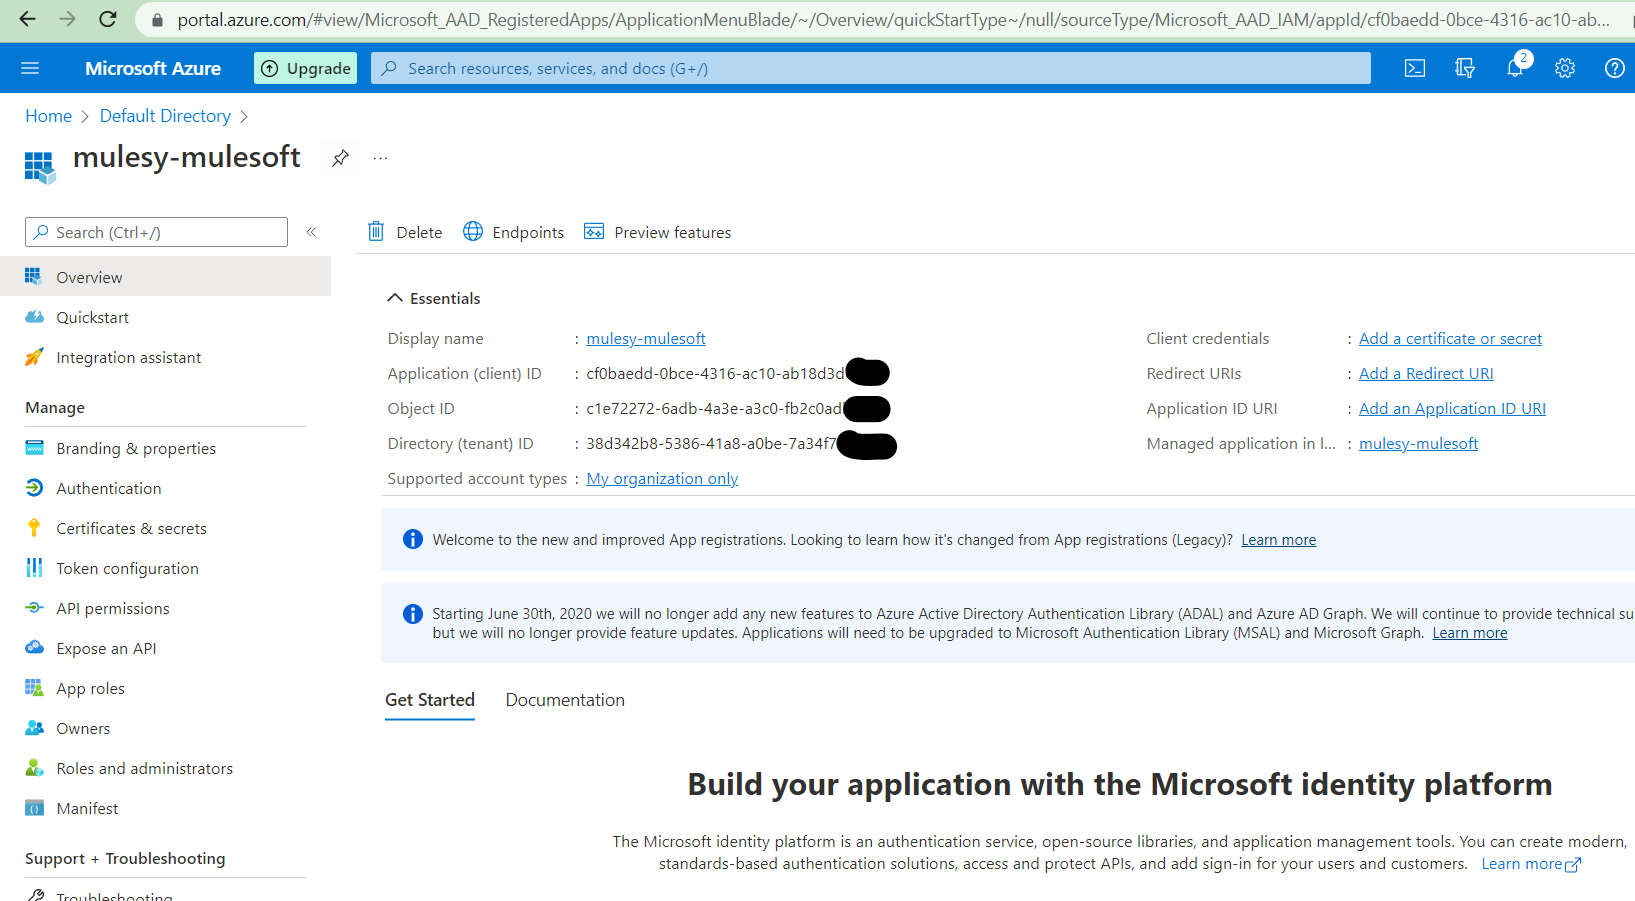Viewport: 1635px width, 901px height.
Task: Click the Upgrade button
Action: [306, 68]
